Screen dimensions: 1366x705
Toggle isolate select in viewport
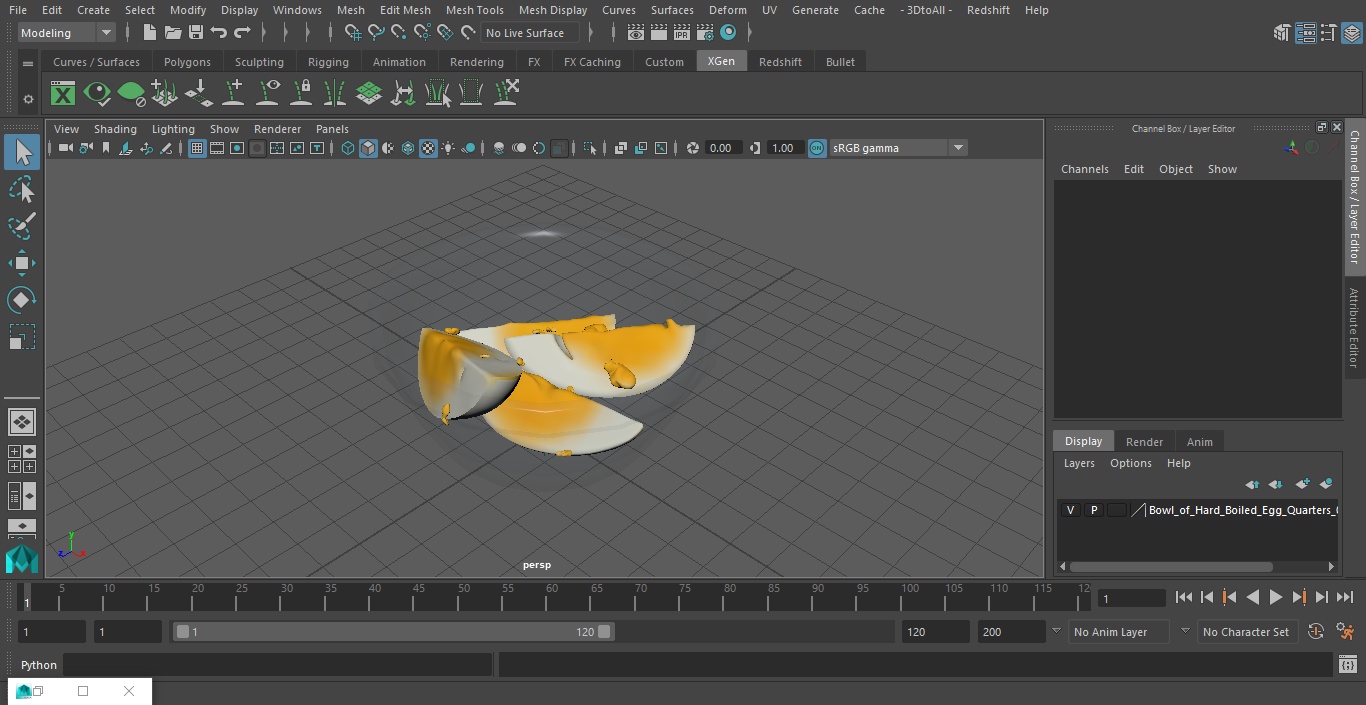(590, 148)
